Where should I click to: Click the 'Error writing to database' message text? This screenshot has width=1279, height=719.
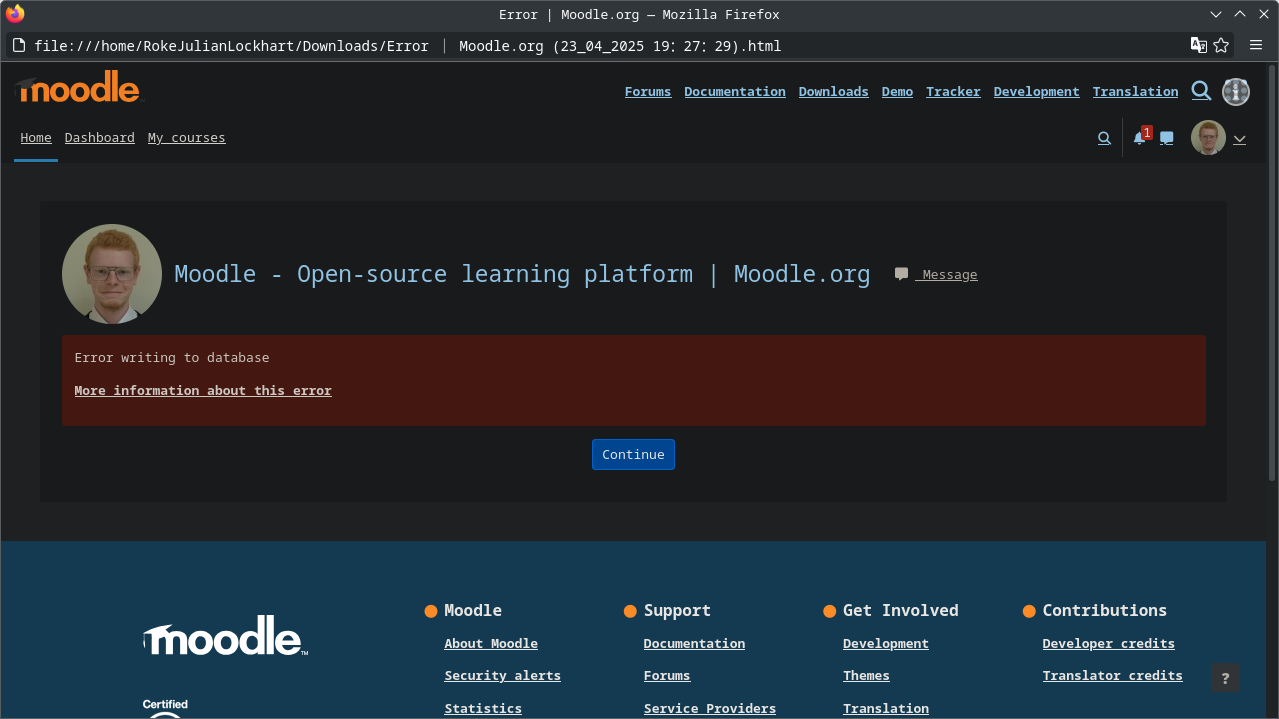[x=172, y=358]
